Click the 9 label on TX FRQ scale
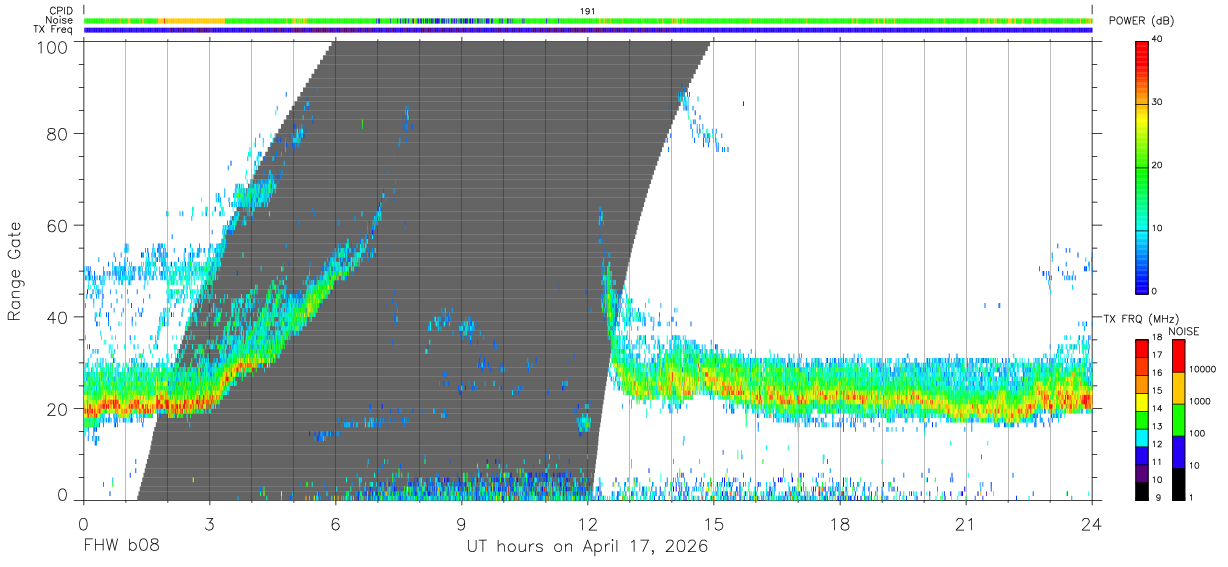1228x567 pixels. (x=1156, y=497)
